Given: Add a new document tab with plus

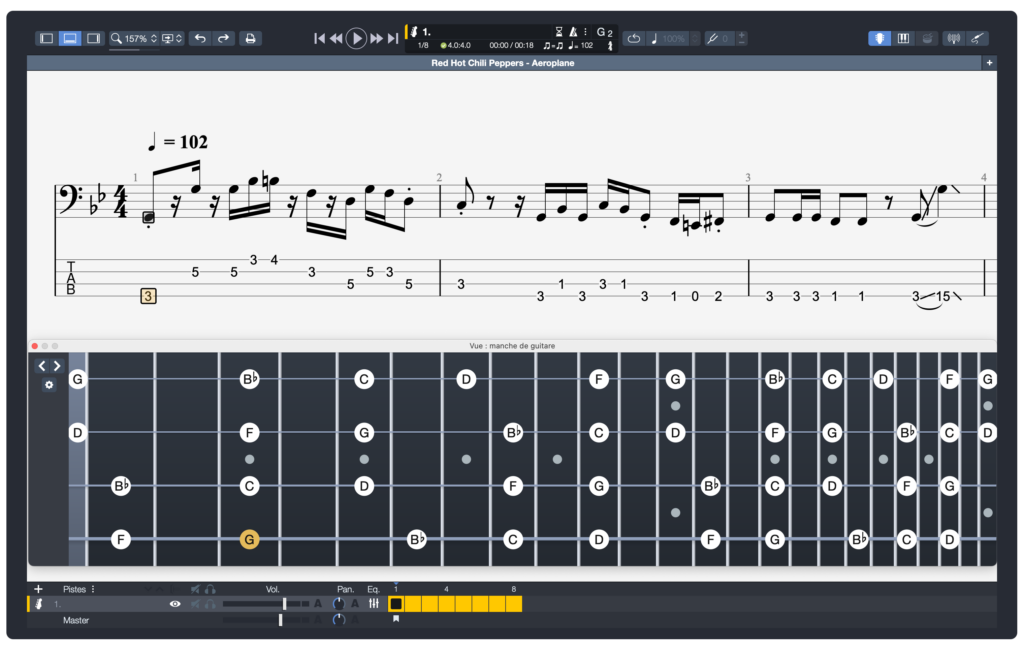Looking at the screenshot, I should [x=989, y=63].
